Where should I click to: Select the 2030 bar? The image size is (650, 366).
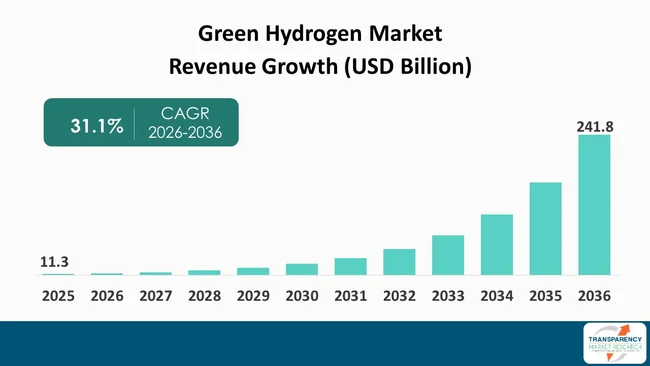302,269
